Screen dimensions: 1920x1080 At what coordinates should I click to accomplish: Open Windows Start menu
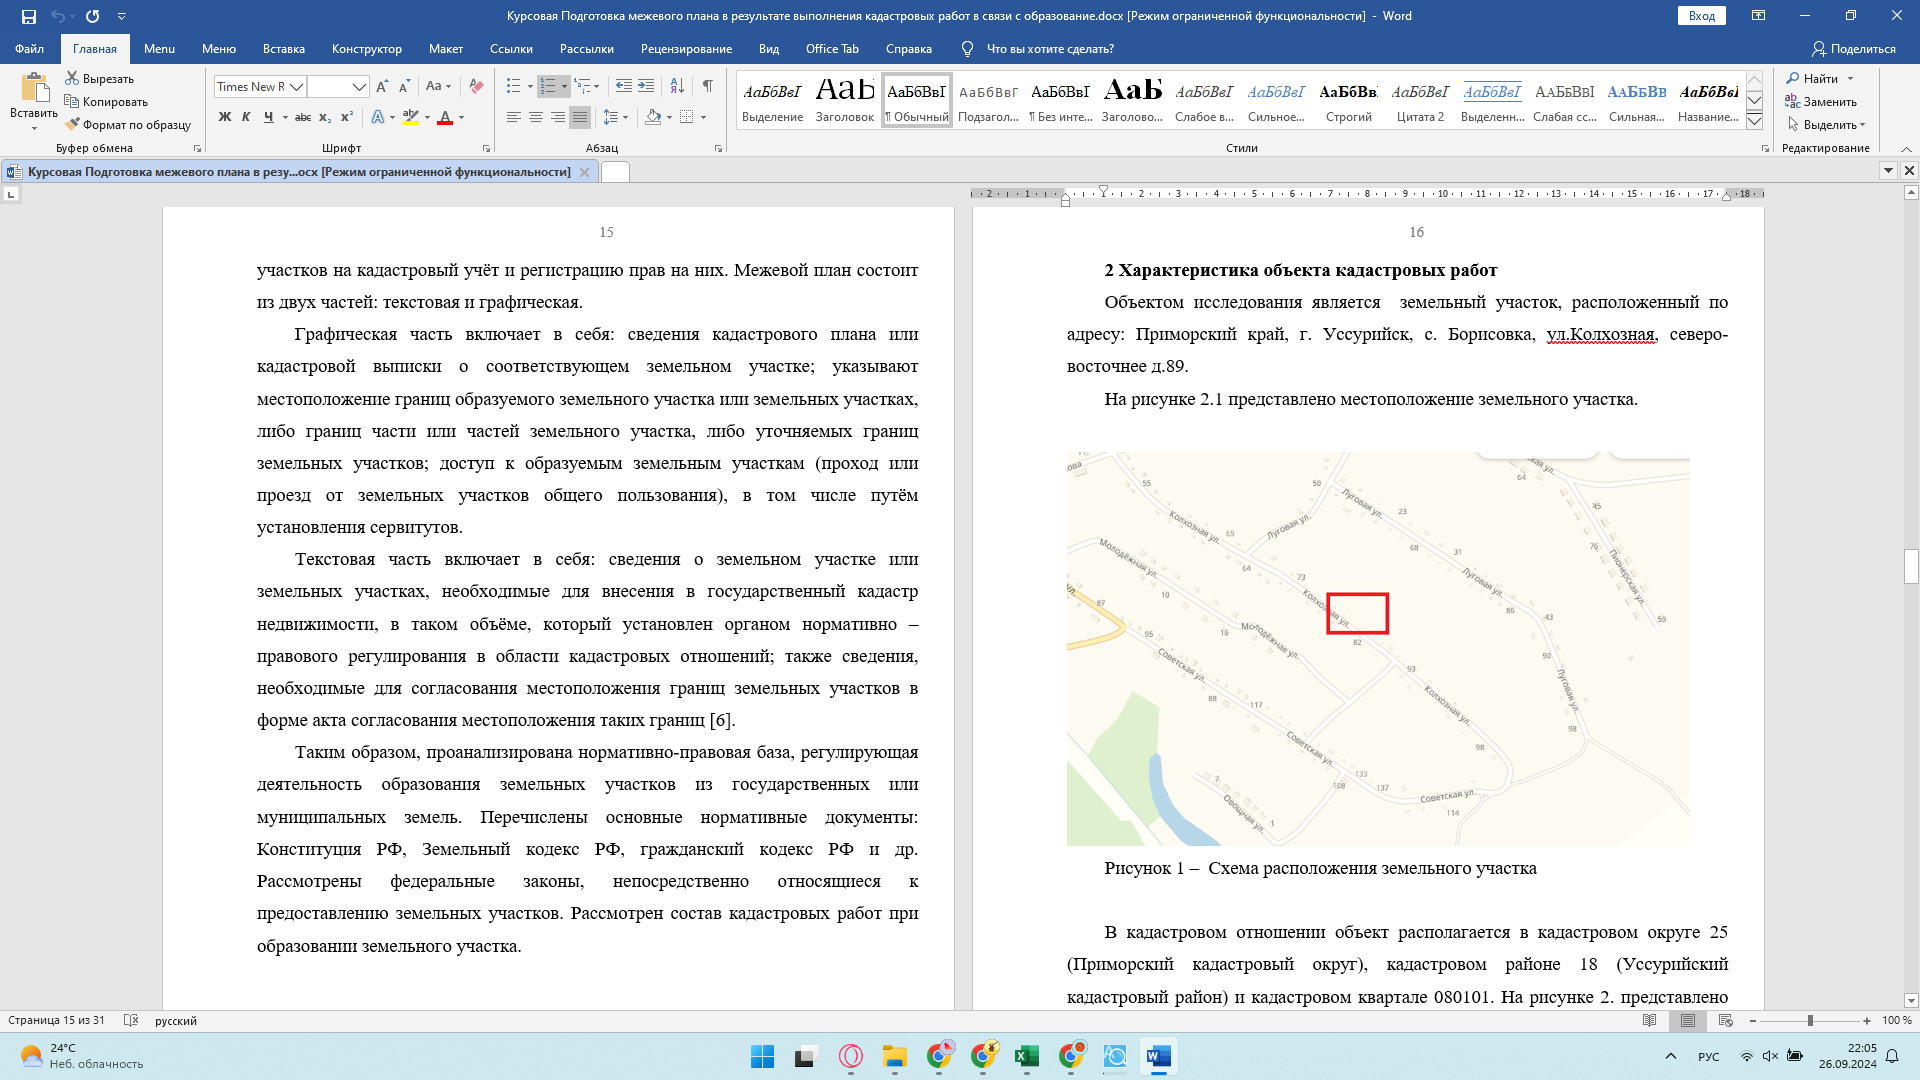point(762,1057)
